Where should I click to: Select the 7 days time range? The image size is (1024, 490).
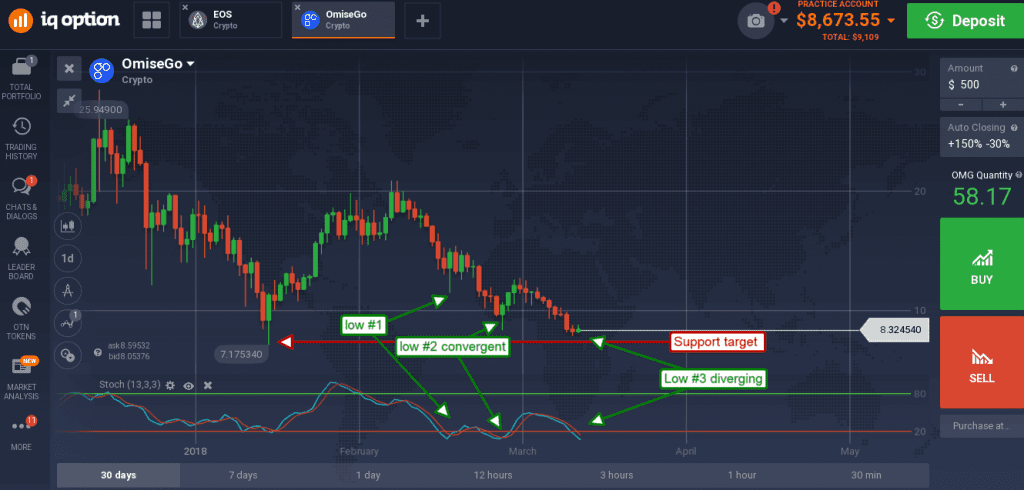pyautogui.click(x=243, y=475)
